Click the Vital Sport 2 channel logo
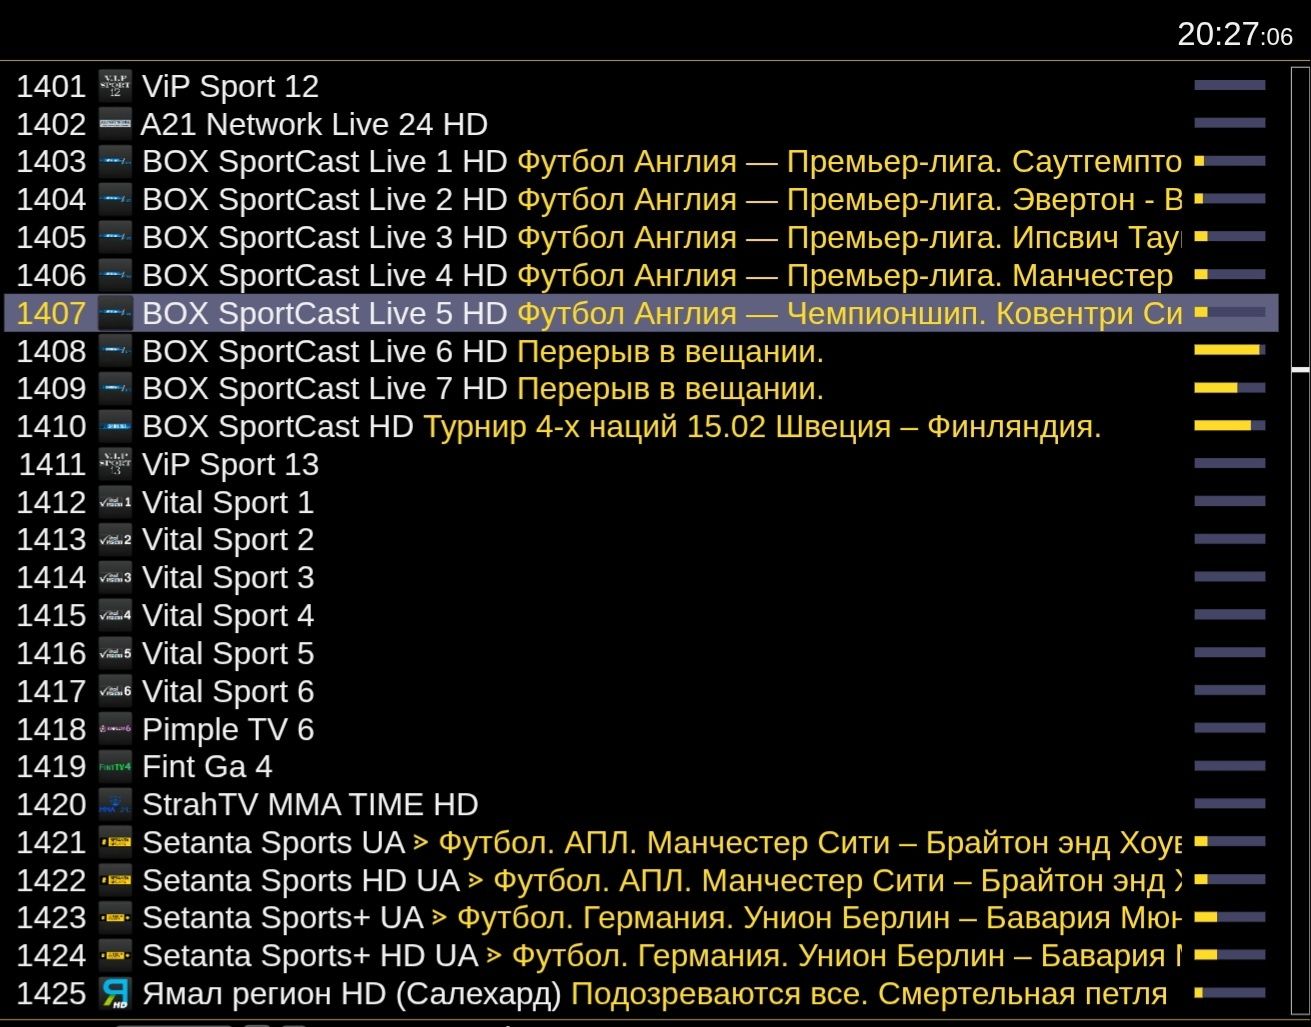Image resolution: width=1311 pixels, height=1027 pixels. (115, 539)
